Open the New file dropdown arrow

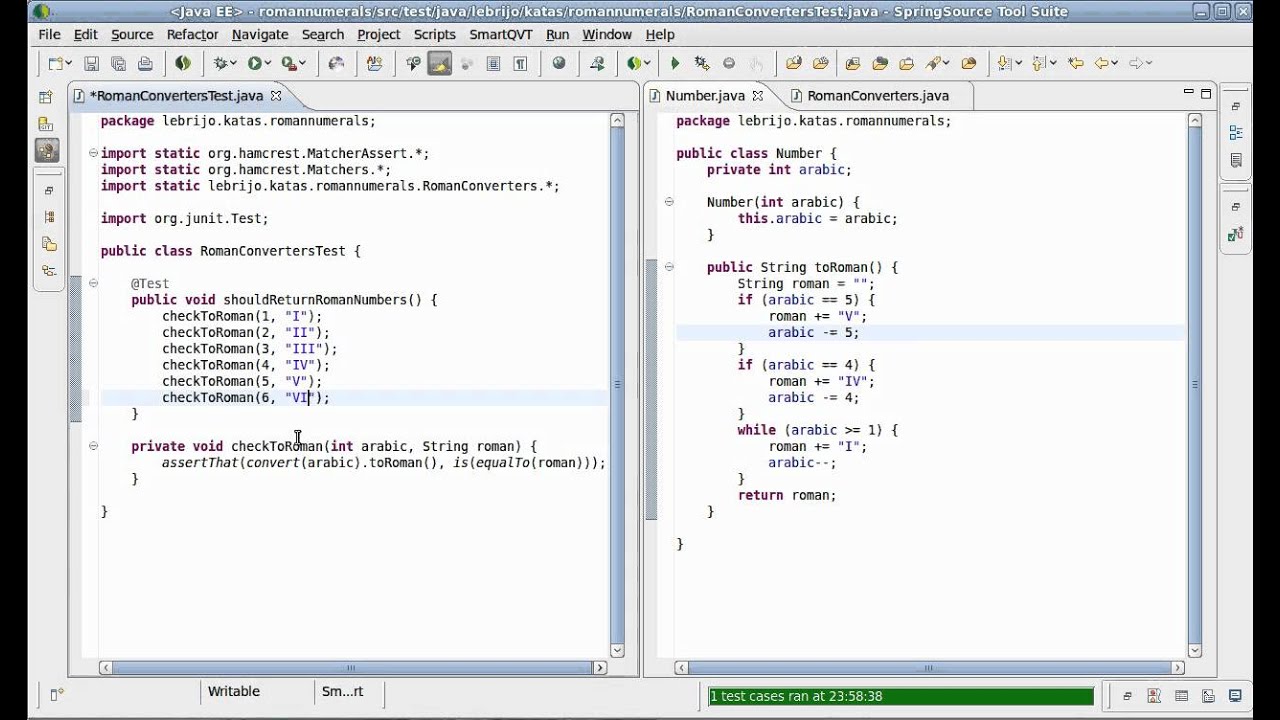[x=67, y=63]
